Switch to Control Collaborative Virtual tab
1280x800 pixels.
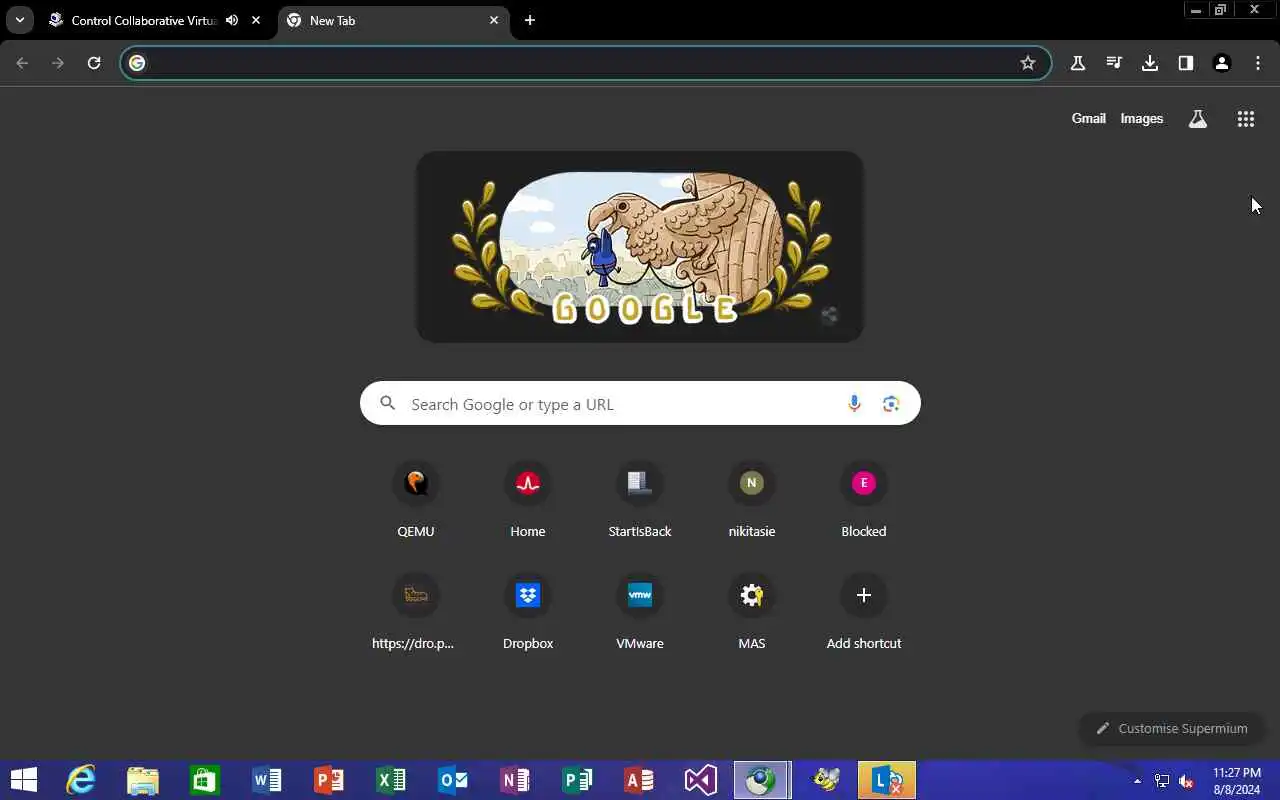144,20
